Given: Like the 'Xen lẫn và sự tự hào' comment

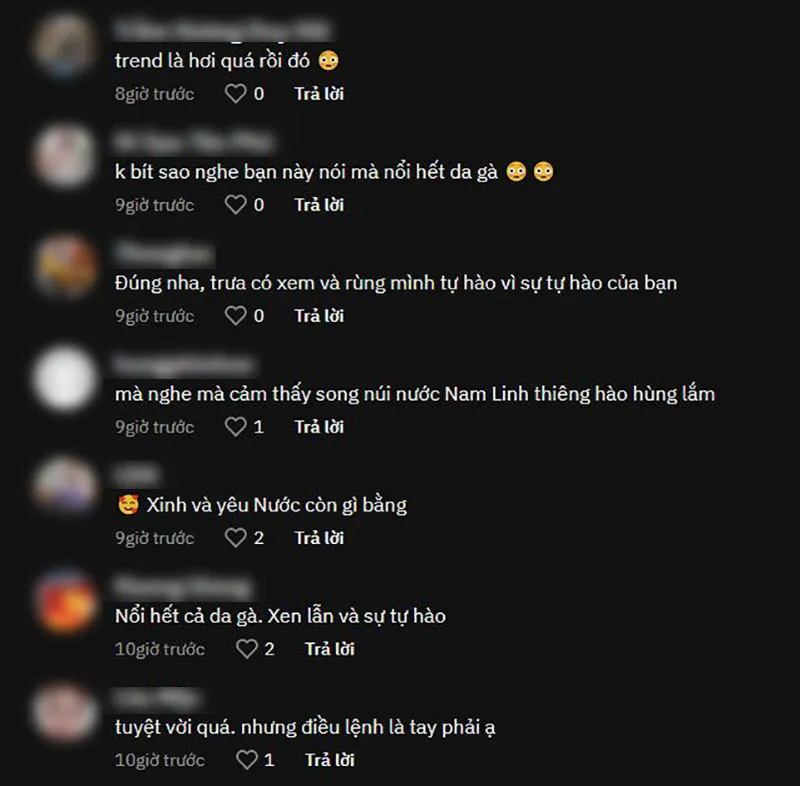Looking at the screenshot, I should [x=247, y=649].
